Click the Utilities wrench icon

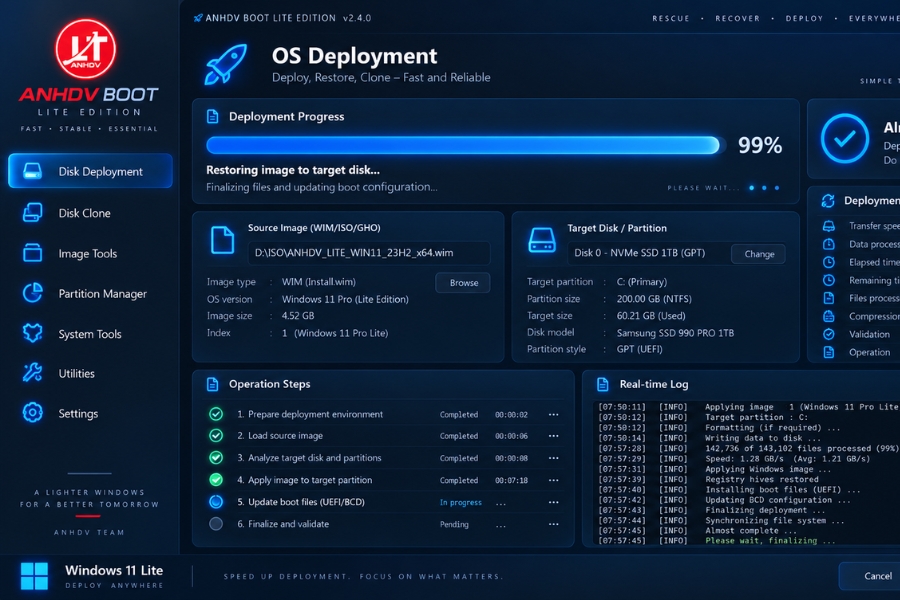33,373
